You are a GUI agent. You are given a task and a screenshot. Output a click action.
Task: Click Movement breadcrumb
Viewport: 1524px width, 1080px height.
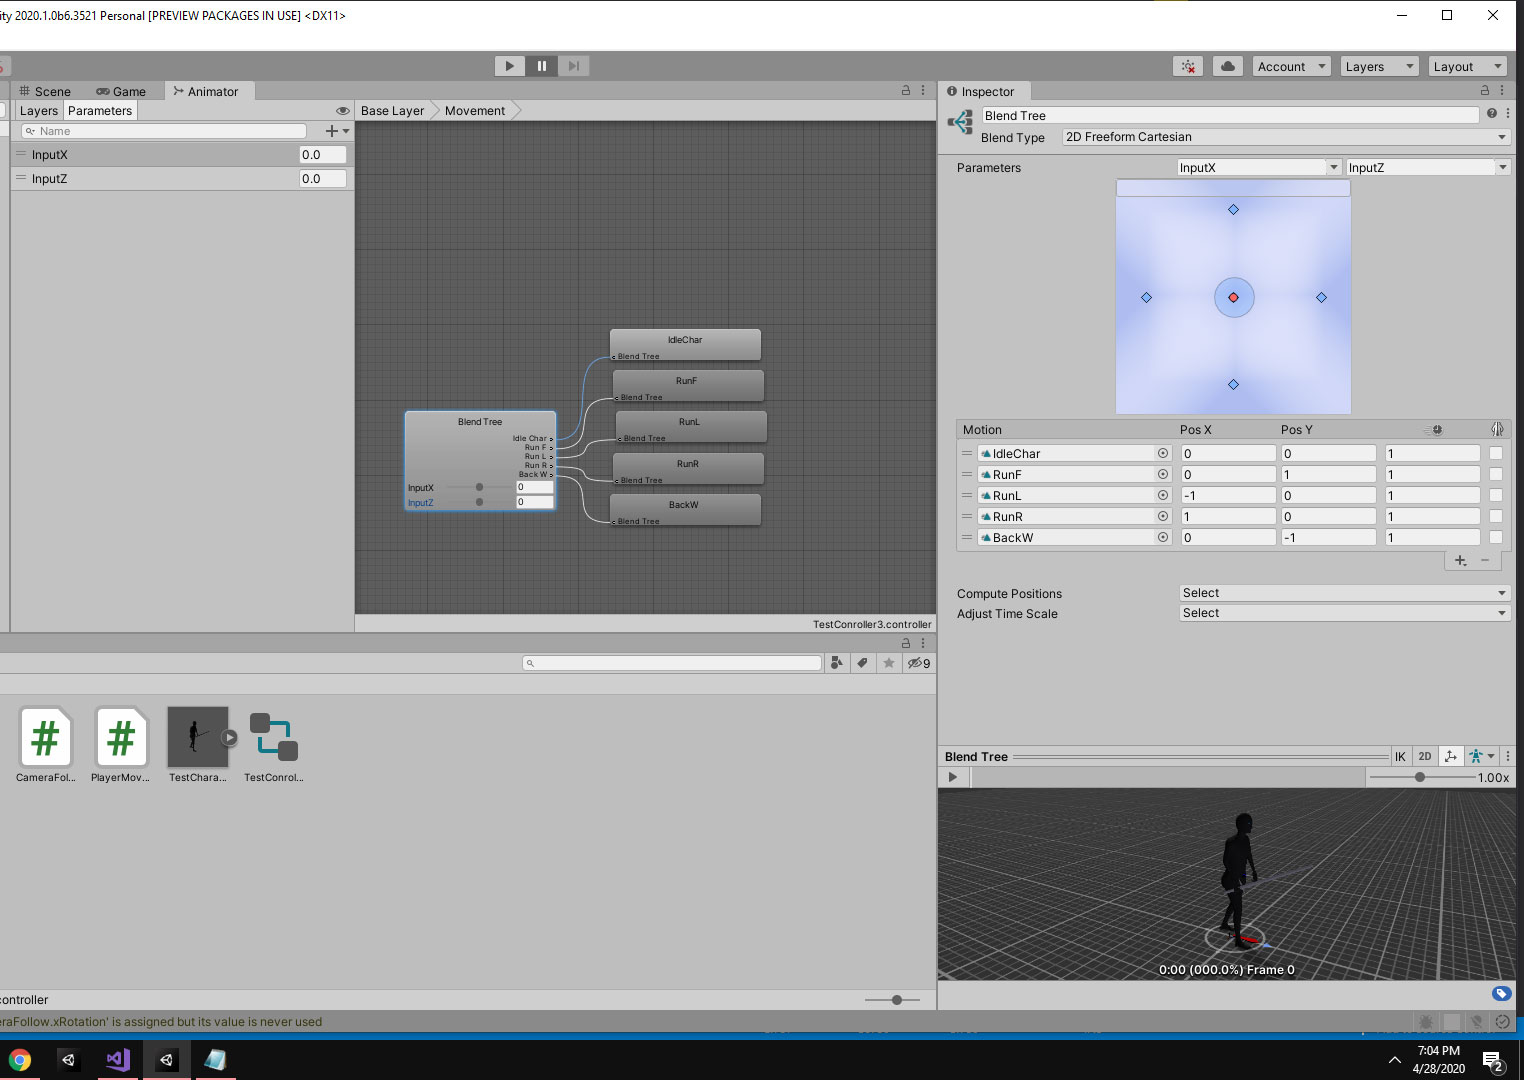pyautogui.click(x=475, y=111)
